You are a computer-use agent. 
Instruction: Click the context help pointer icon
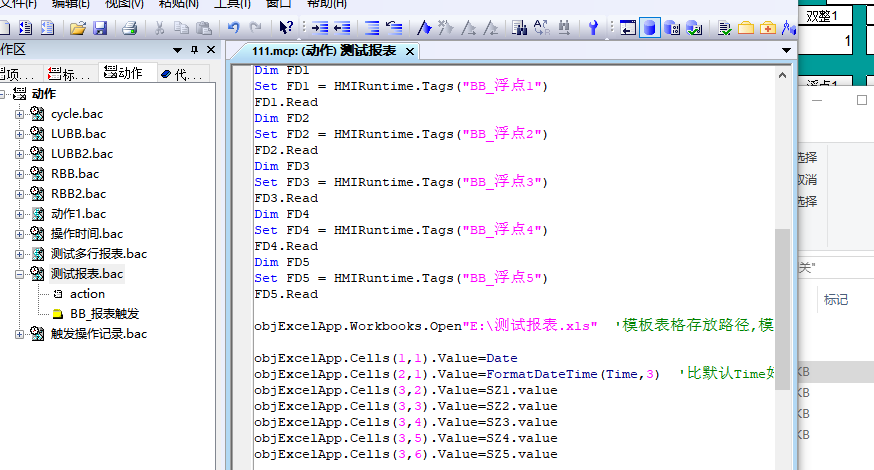[x=286, y=28]
